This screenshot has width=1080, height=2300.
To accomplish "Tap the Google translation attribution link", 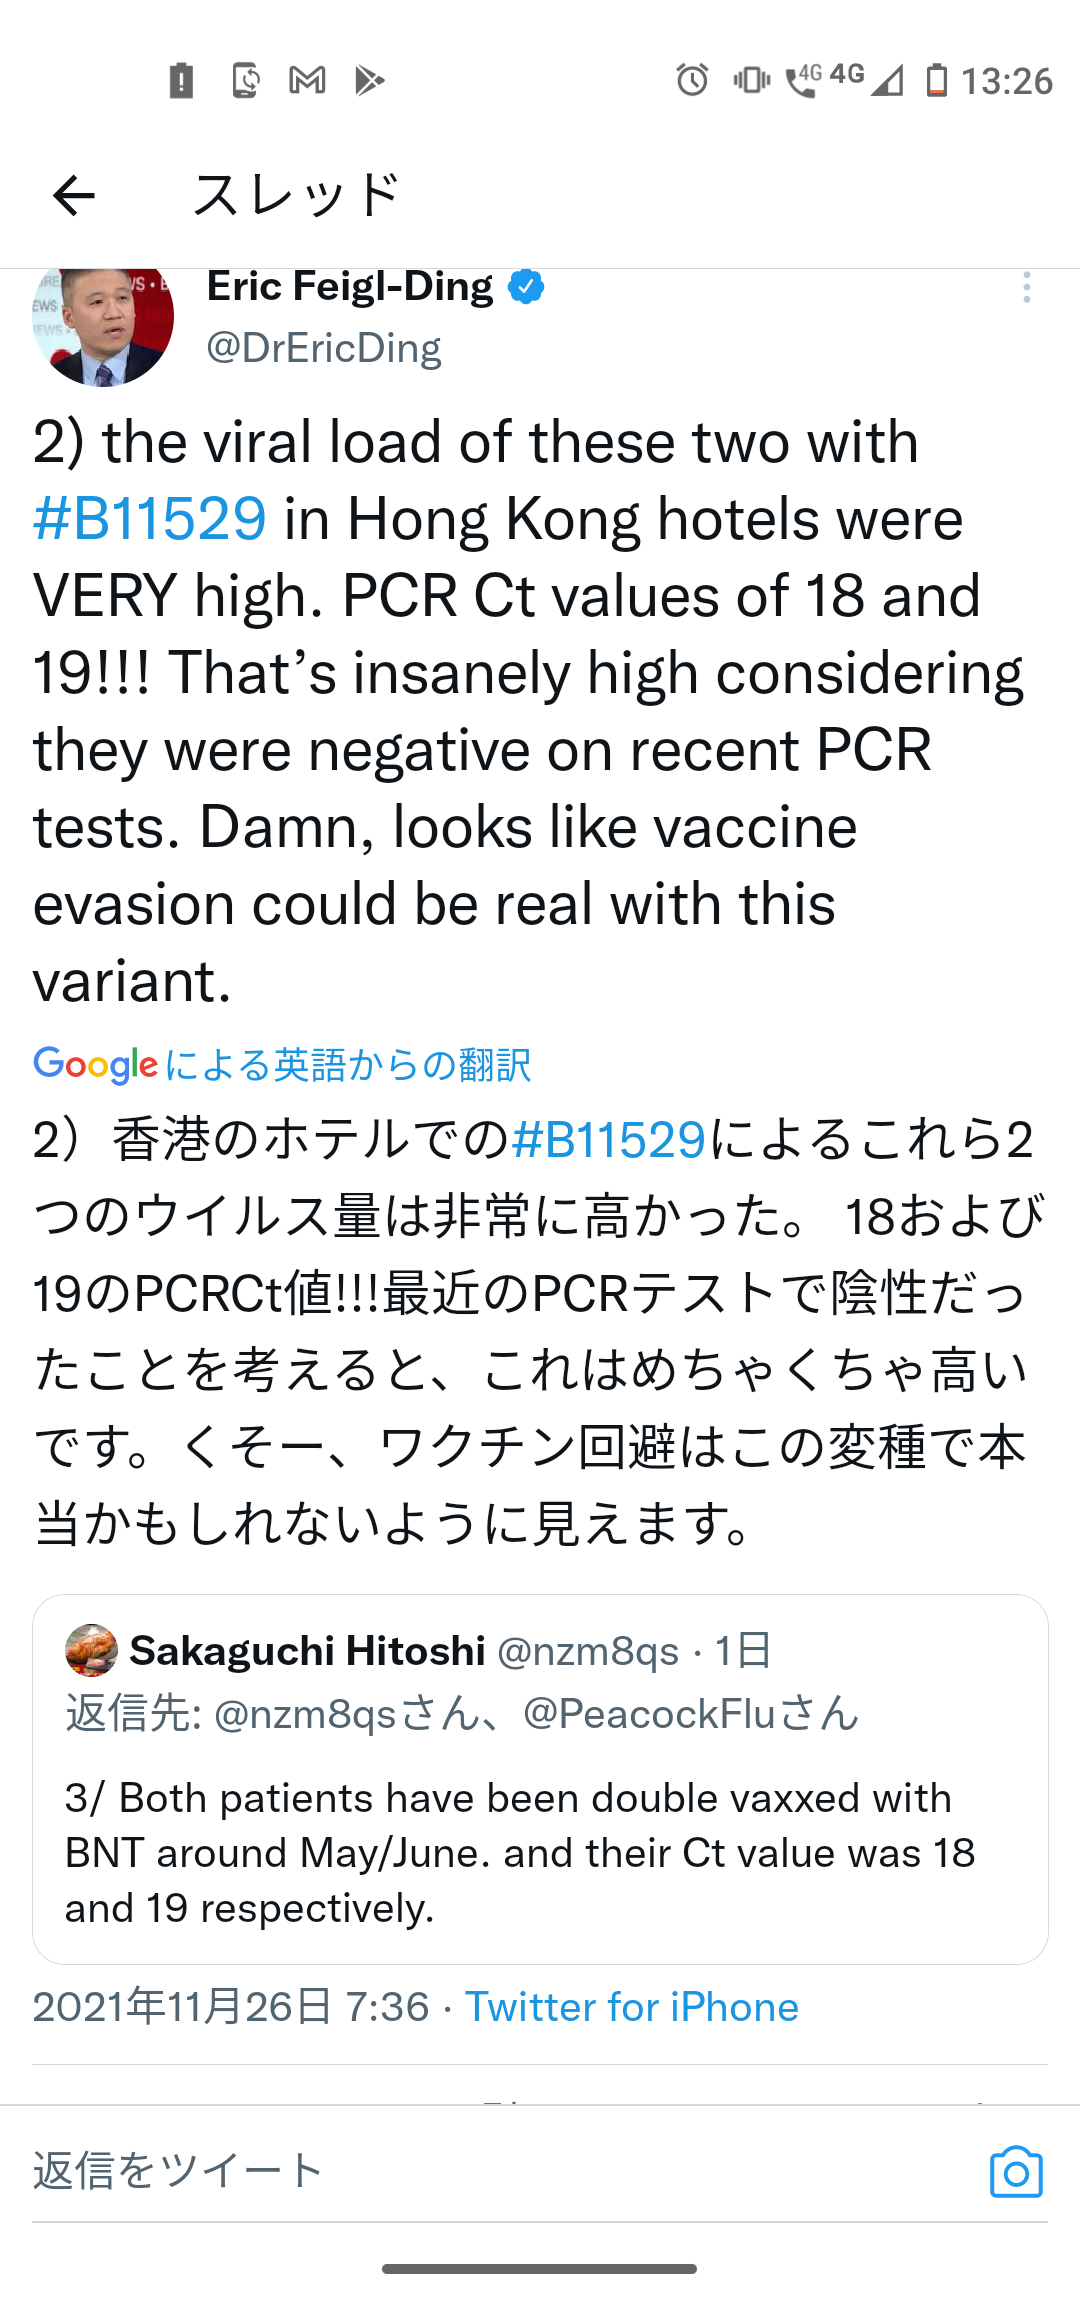I will [282, 1065].
